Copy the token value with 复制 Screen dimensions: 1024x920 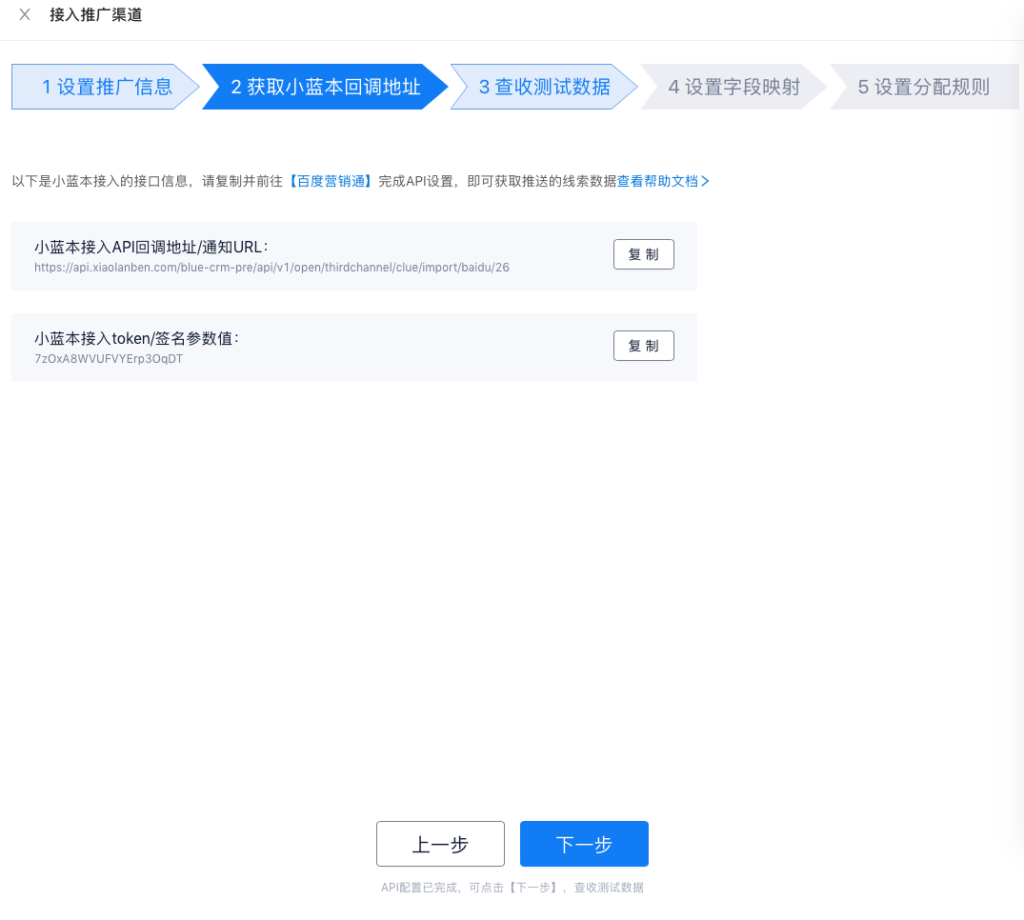point(643,346)
